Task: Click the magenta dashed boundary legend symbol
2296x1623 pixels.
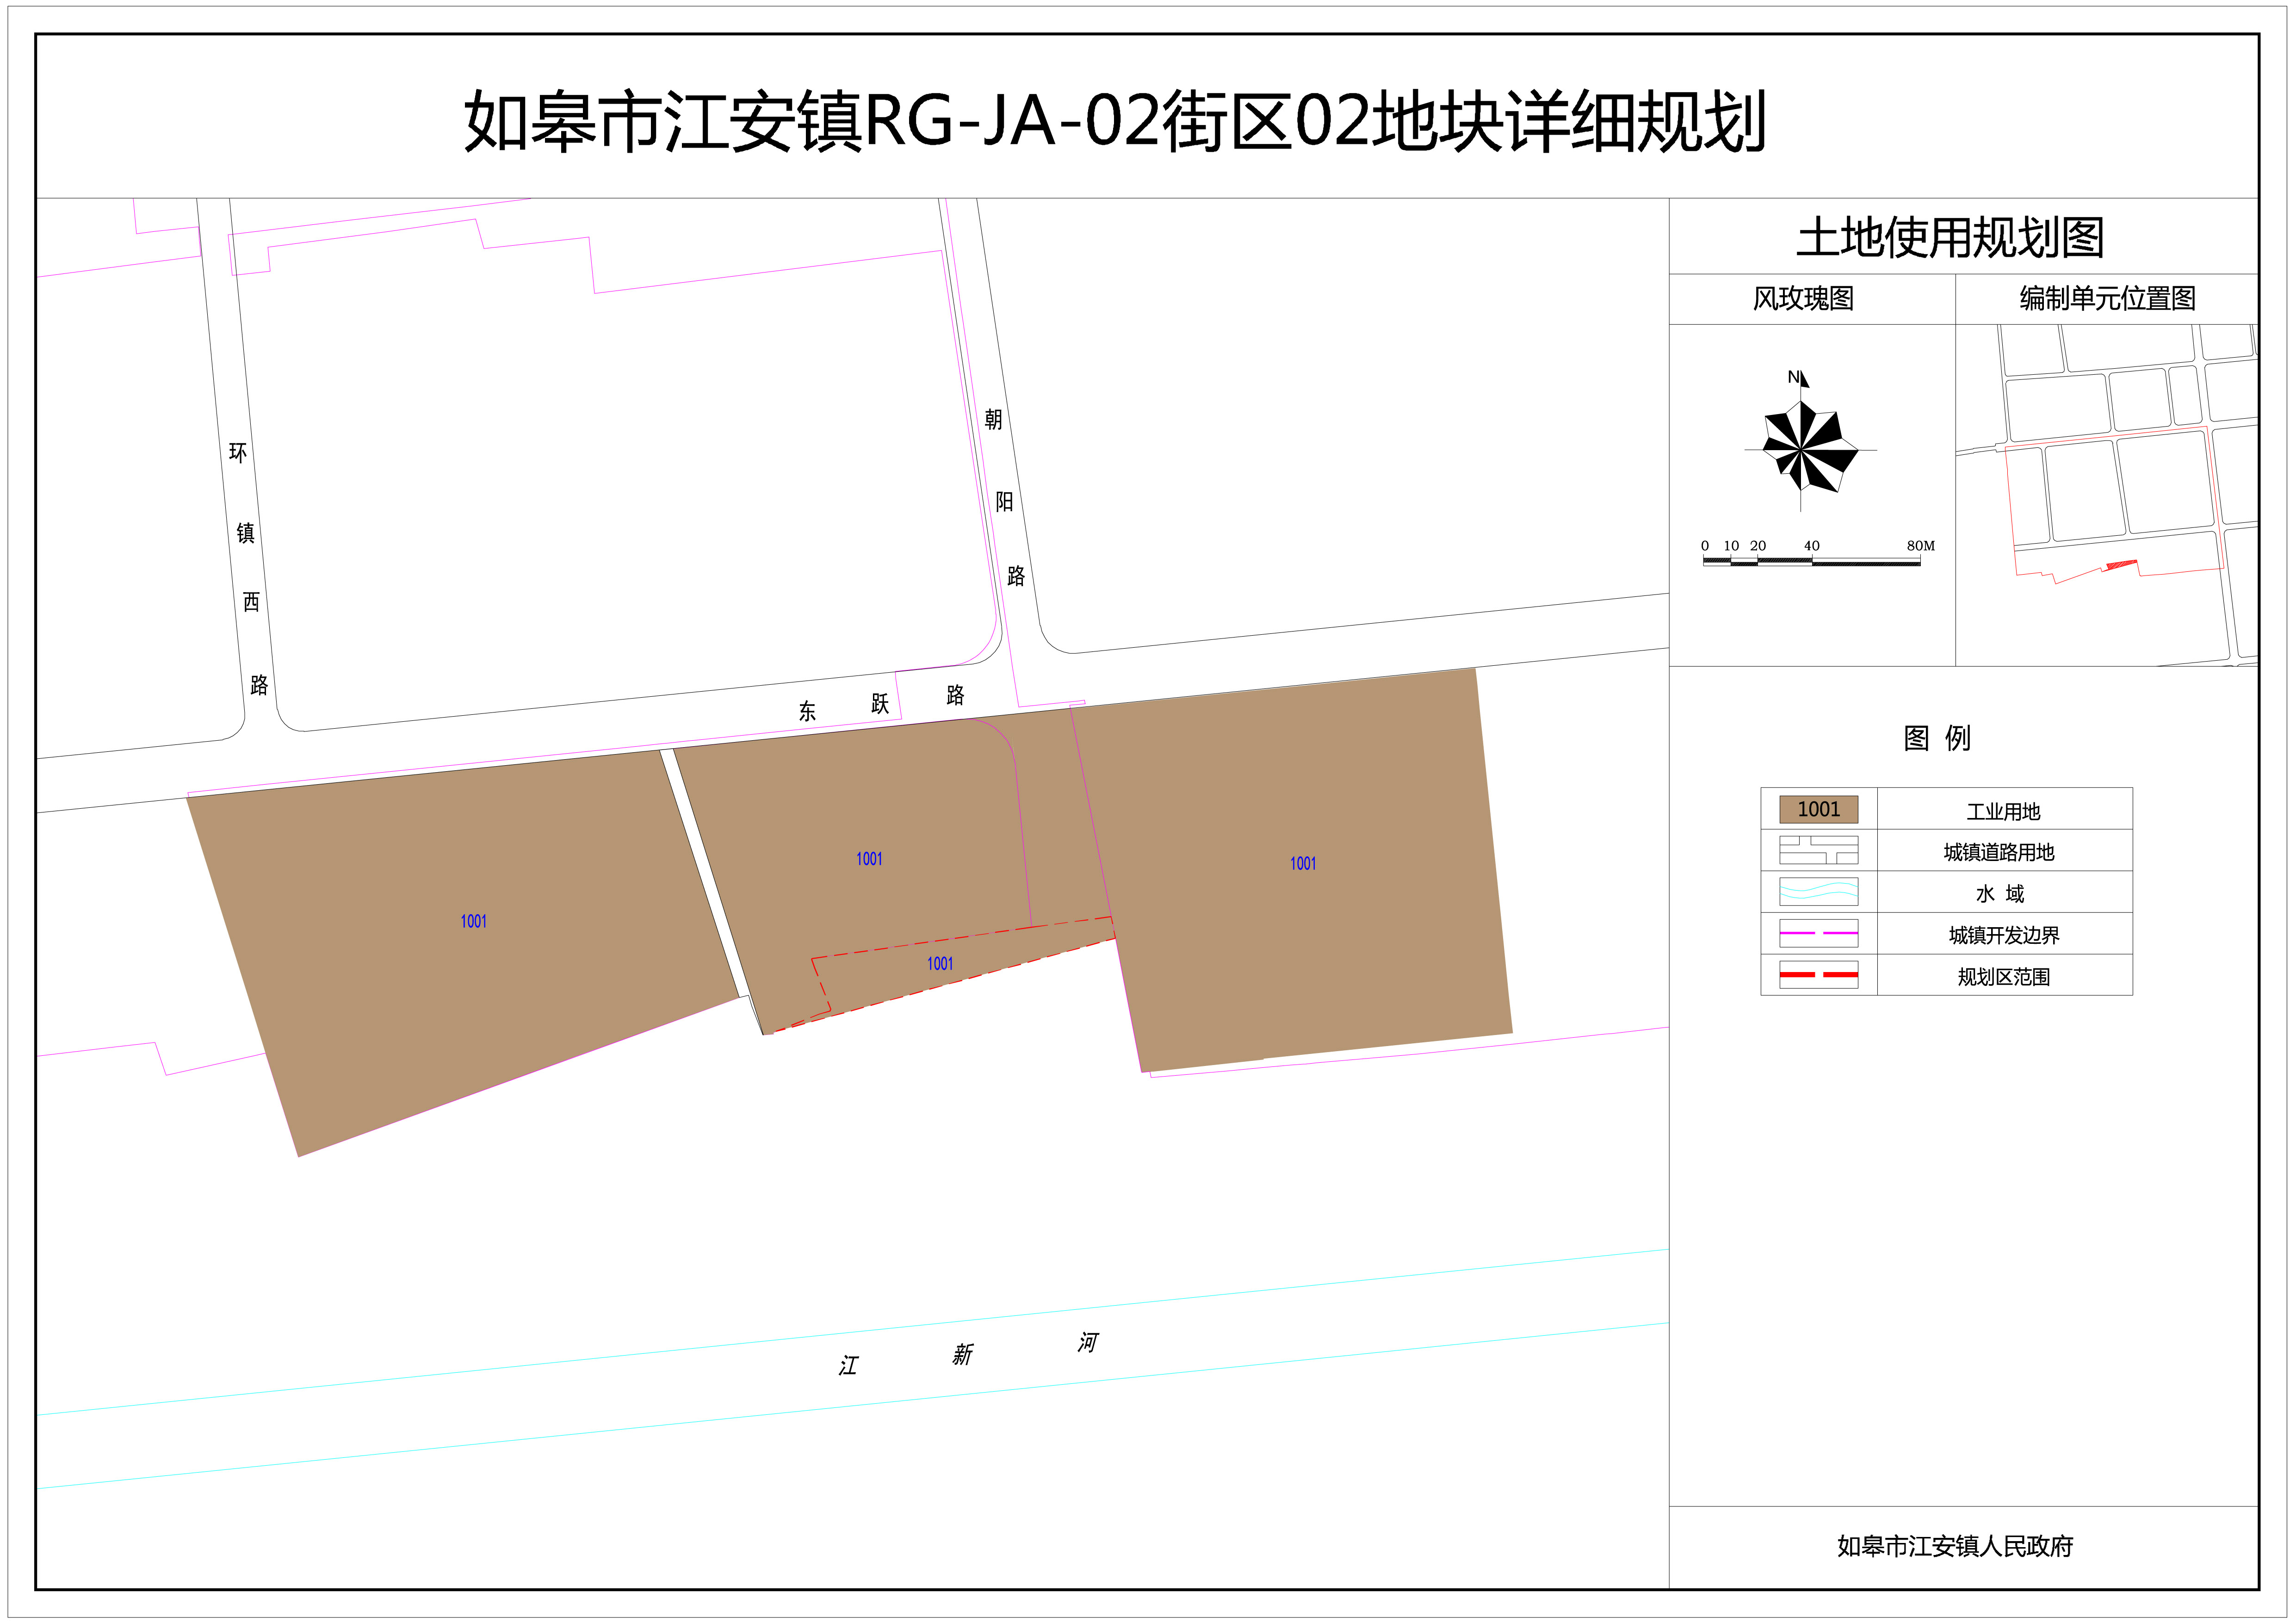Action: (x=1818, y=933)
